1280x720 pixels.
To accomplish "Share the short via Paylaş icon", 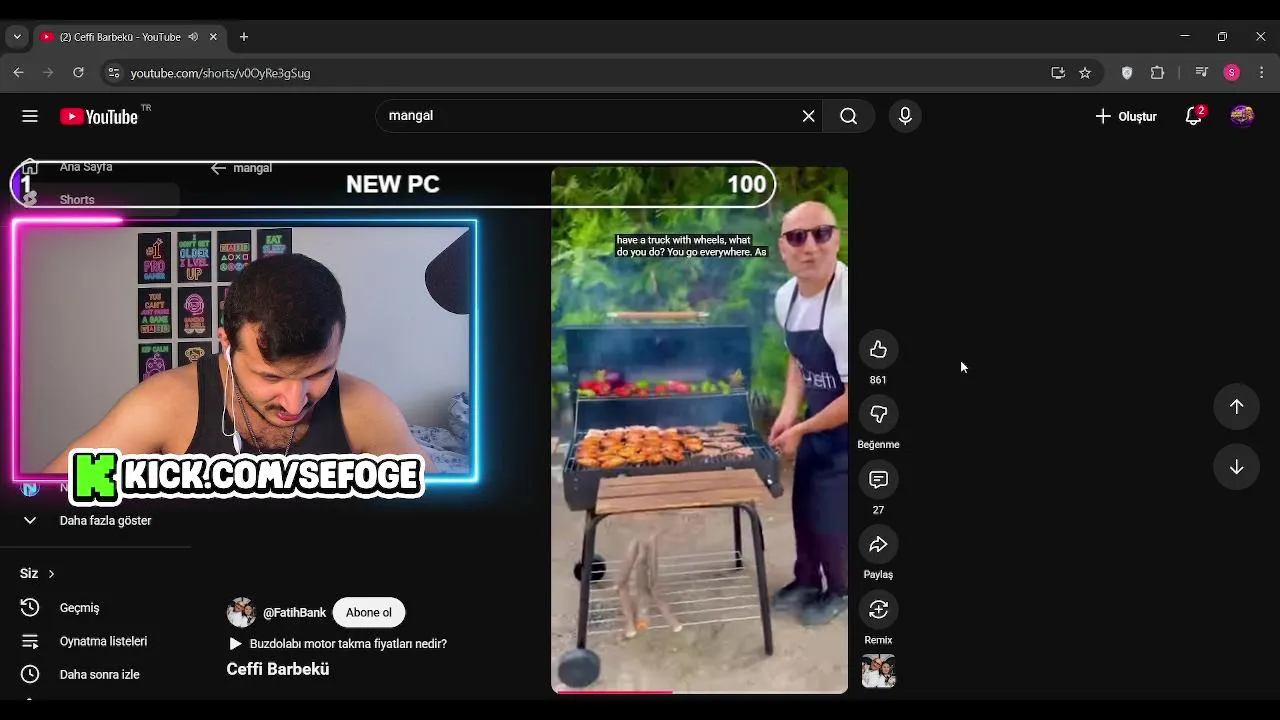I will tap(878, 544).
